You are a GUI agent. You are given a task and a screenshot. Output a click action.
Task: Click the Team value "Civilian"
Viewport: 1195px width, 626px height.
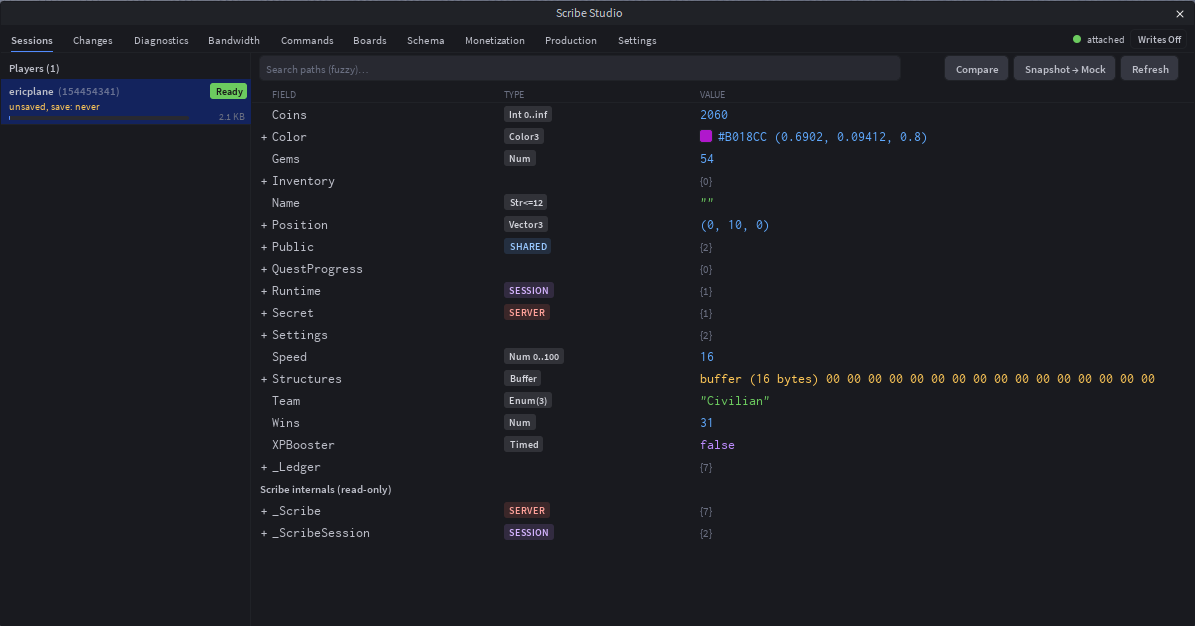[735, 401]
